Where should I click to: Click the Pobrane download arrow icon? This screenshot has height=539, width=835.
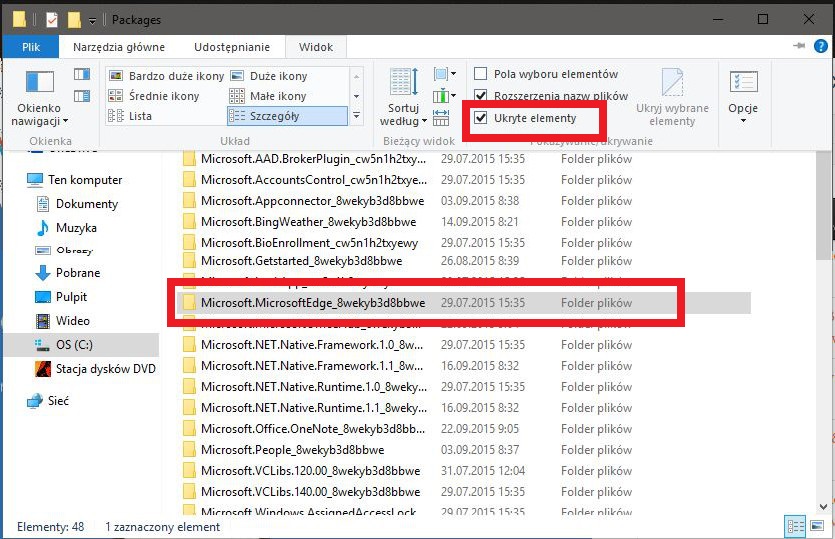click(43, 273)
